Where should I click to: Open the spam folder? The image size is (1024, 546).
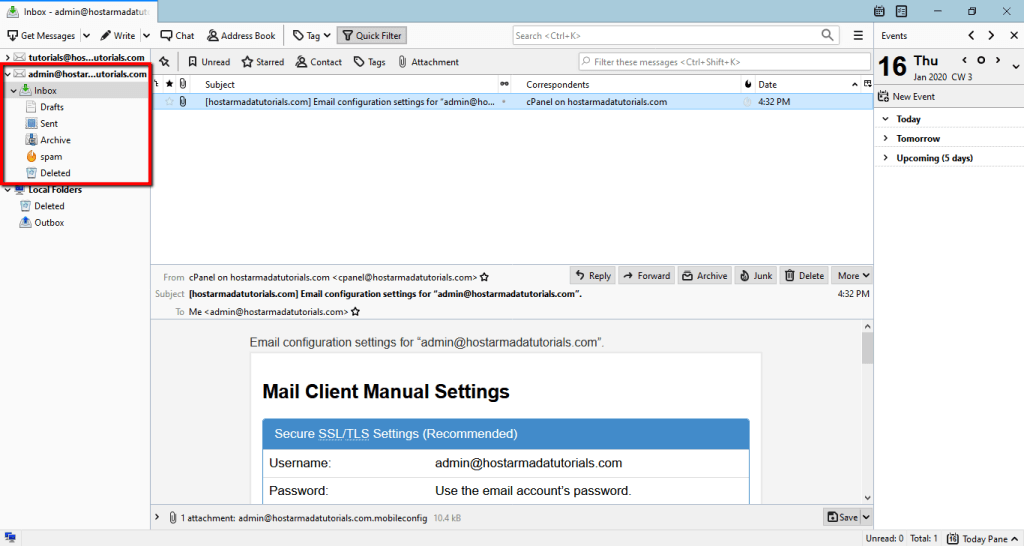(x=51, y=157)
